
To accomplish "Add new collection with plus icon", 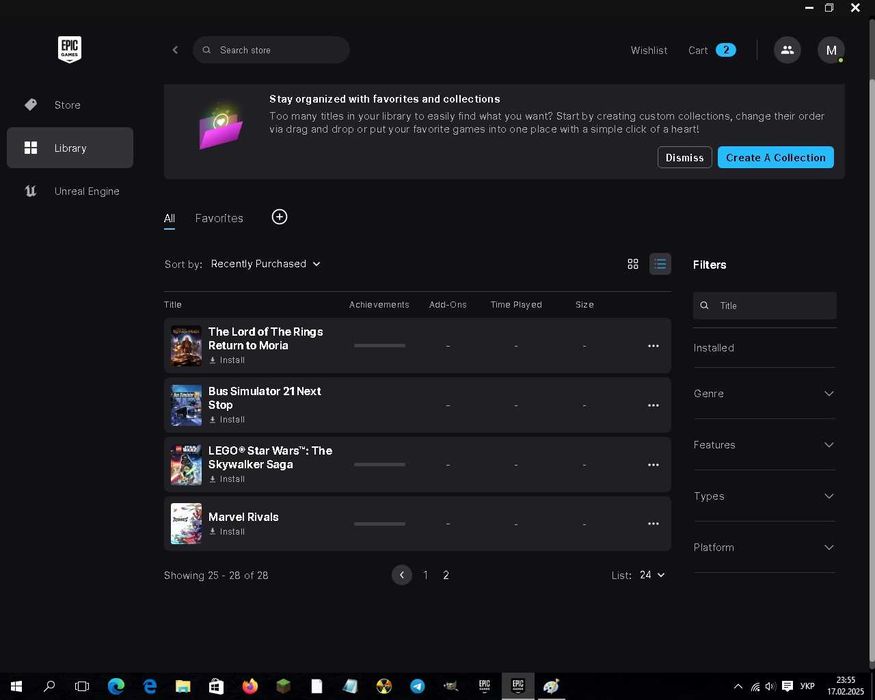I will pyautogui.click(x=280, y=217).
